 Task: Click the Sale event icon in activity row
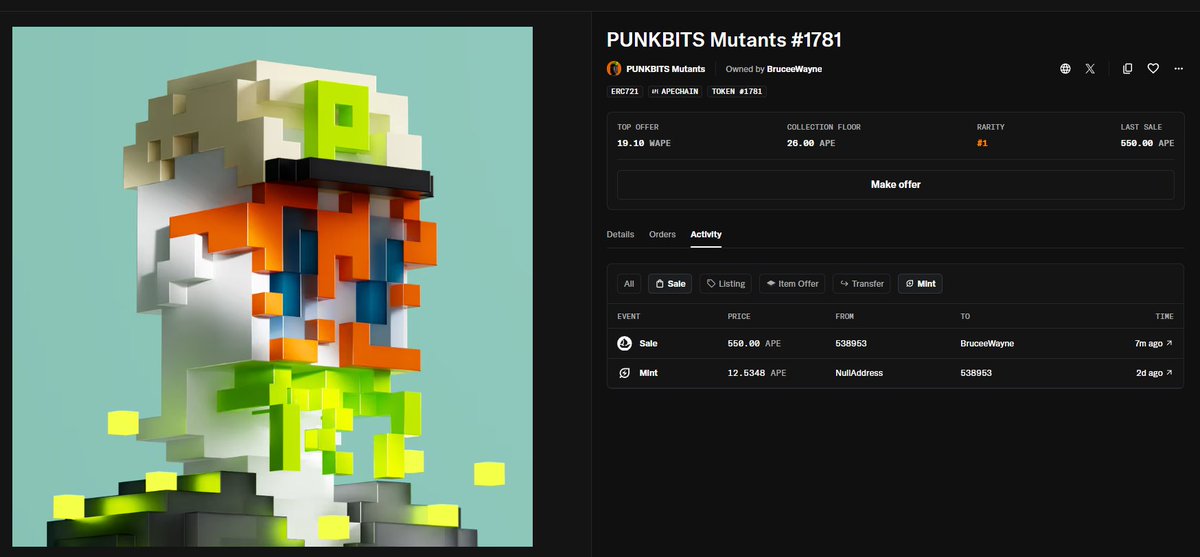click(625, 343)
